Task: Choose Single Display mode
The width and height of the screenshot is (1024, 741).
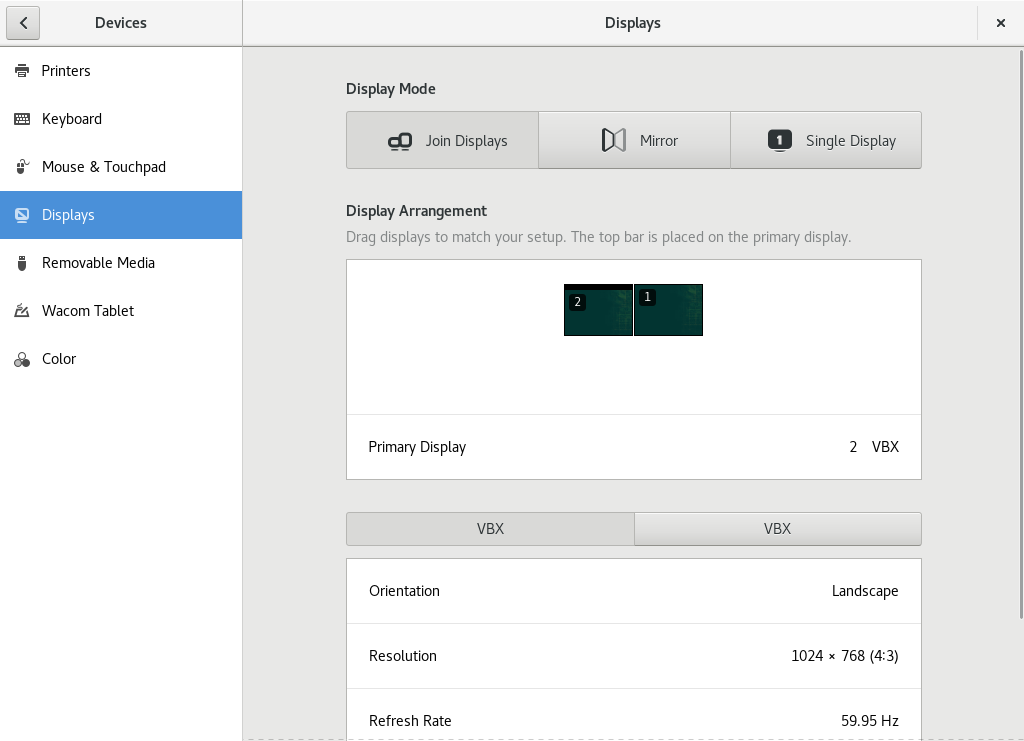Action: 826,141
